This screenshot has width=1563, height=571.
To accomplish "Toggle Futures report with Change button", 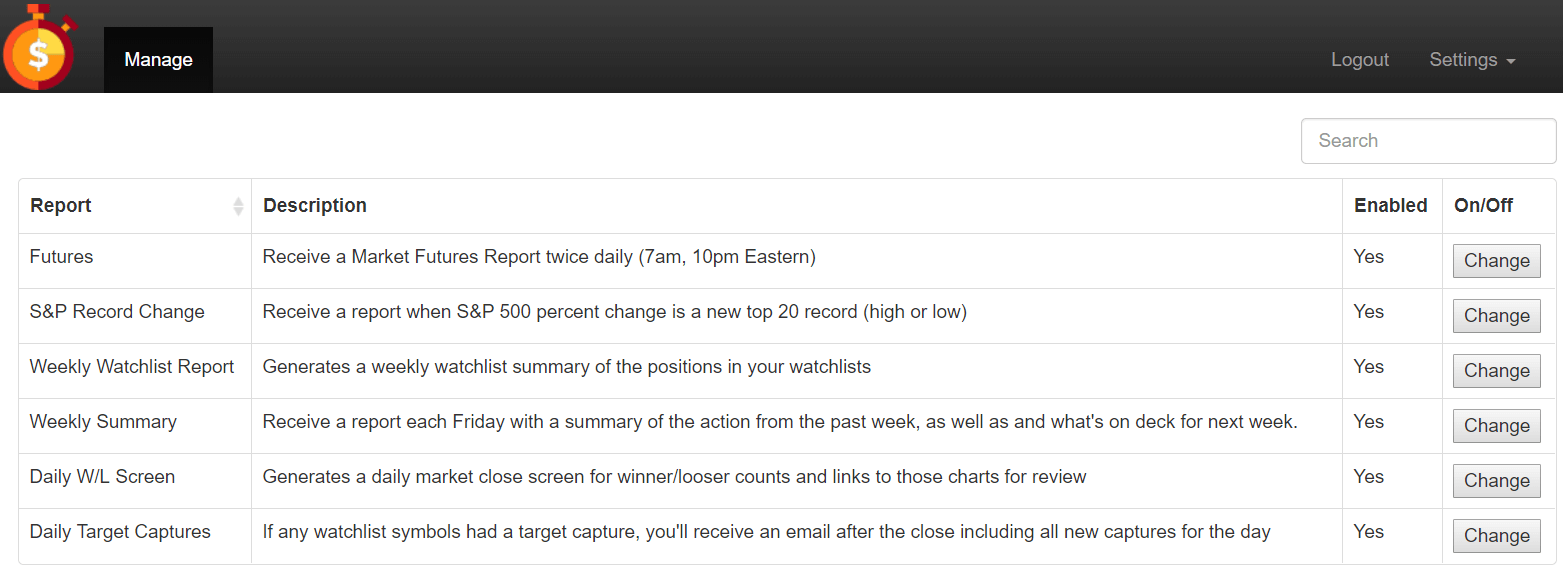I will click(1496, 261).
